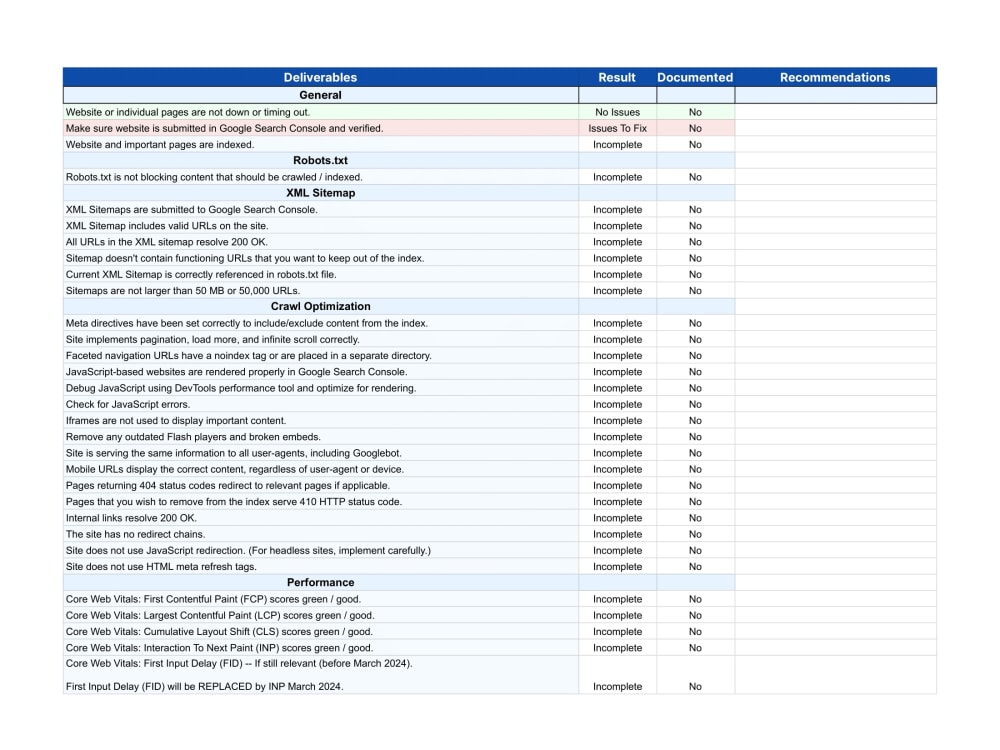
Task: Select 'First Input Delay (FID)' cell
Action: [320, 675]
